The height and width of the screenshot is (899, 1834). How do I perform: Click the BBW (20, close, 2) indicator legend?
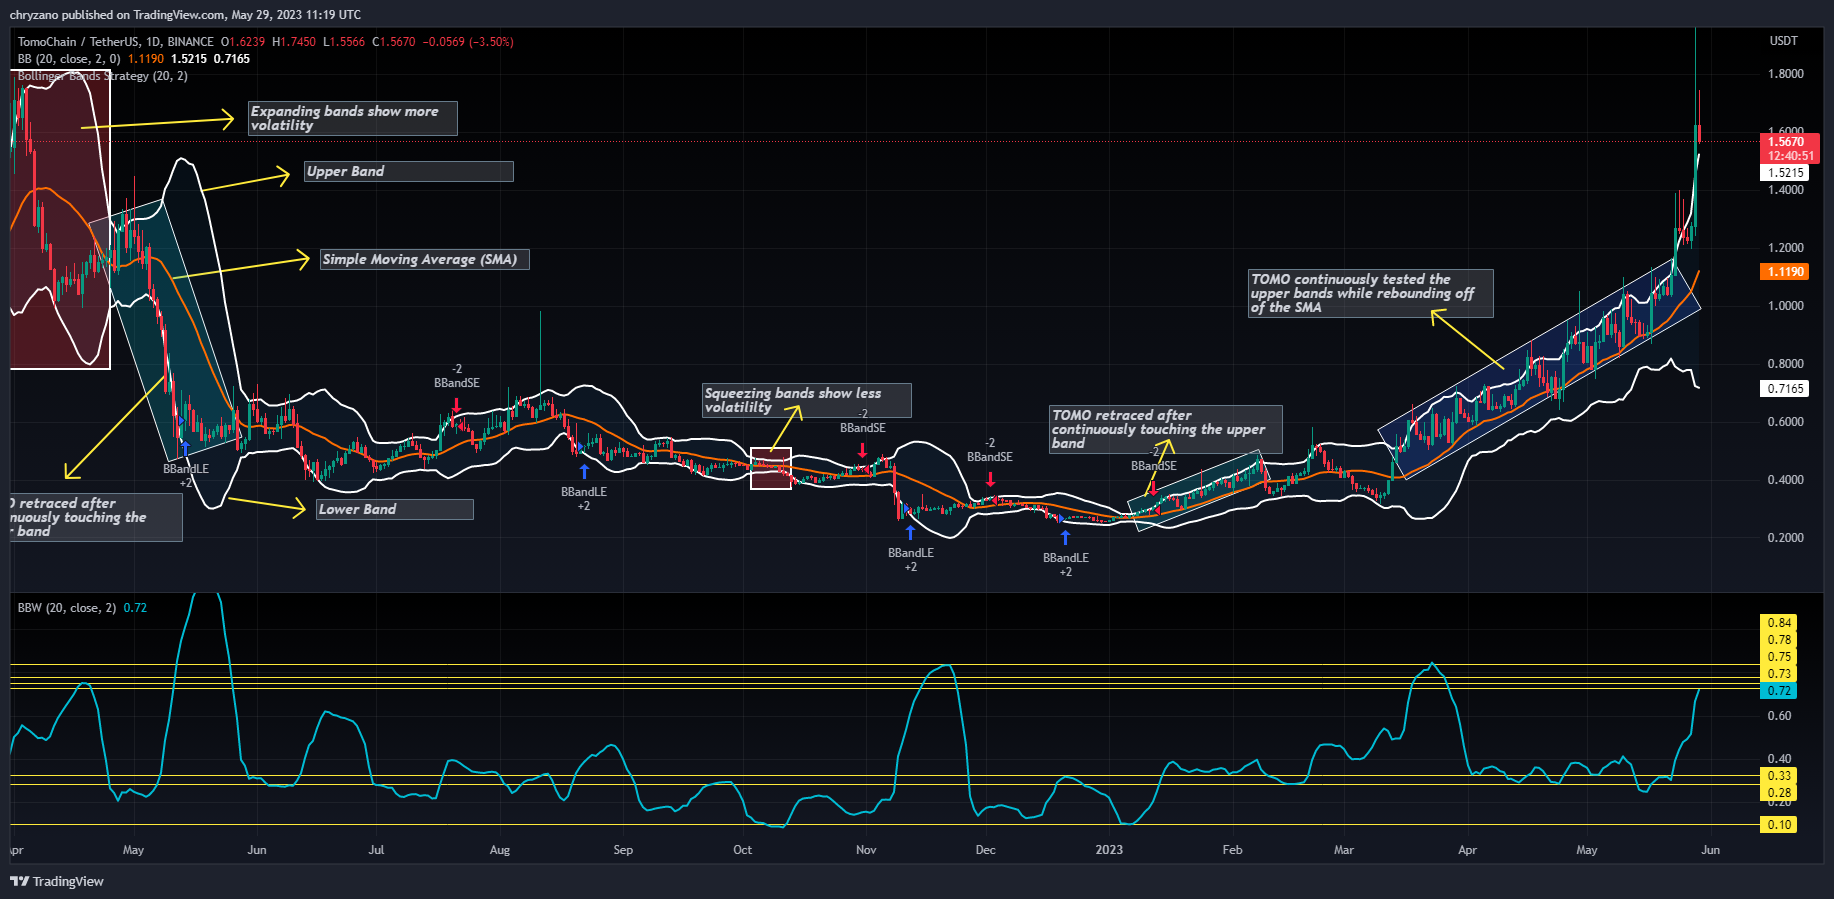point(67,608)
